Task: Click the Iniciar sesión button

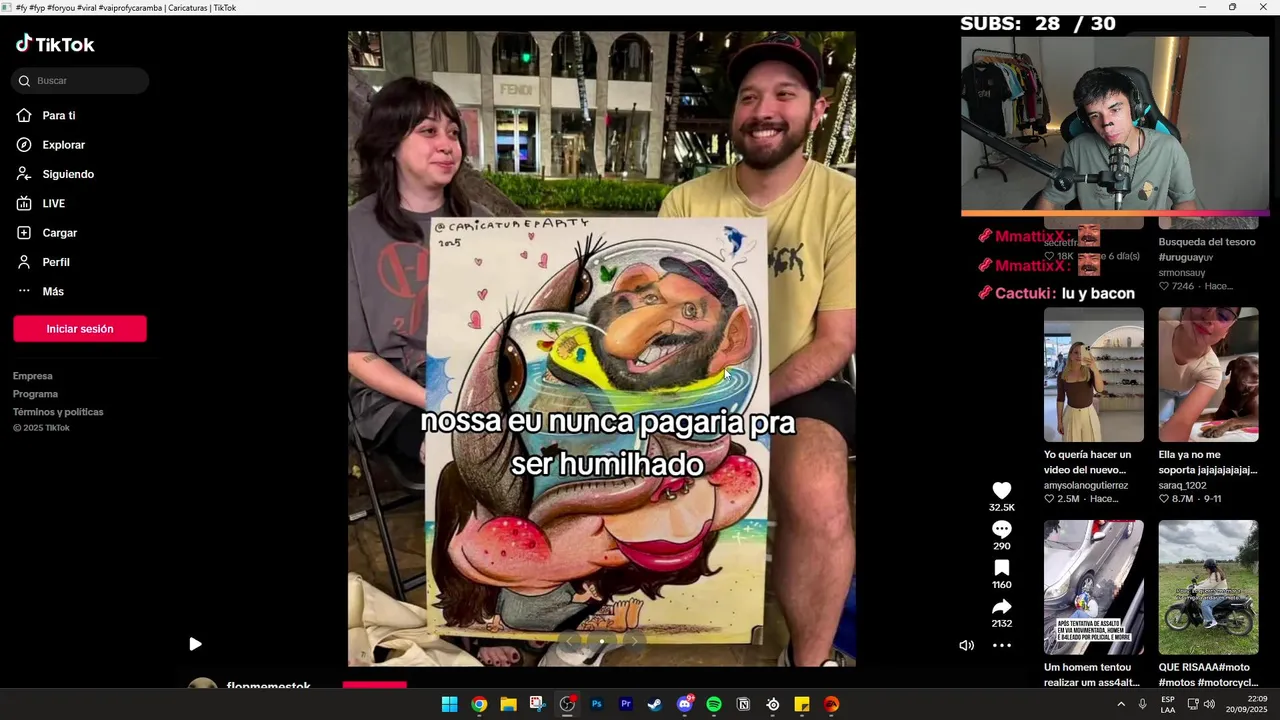Action: pos(80,329)
